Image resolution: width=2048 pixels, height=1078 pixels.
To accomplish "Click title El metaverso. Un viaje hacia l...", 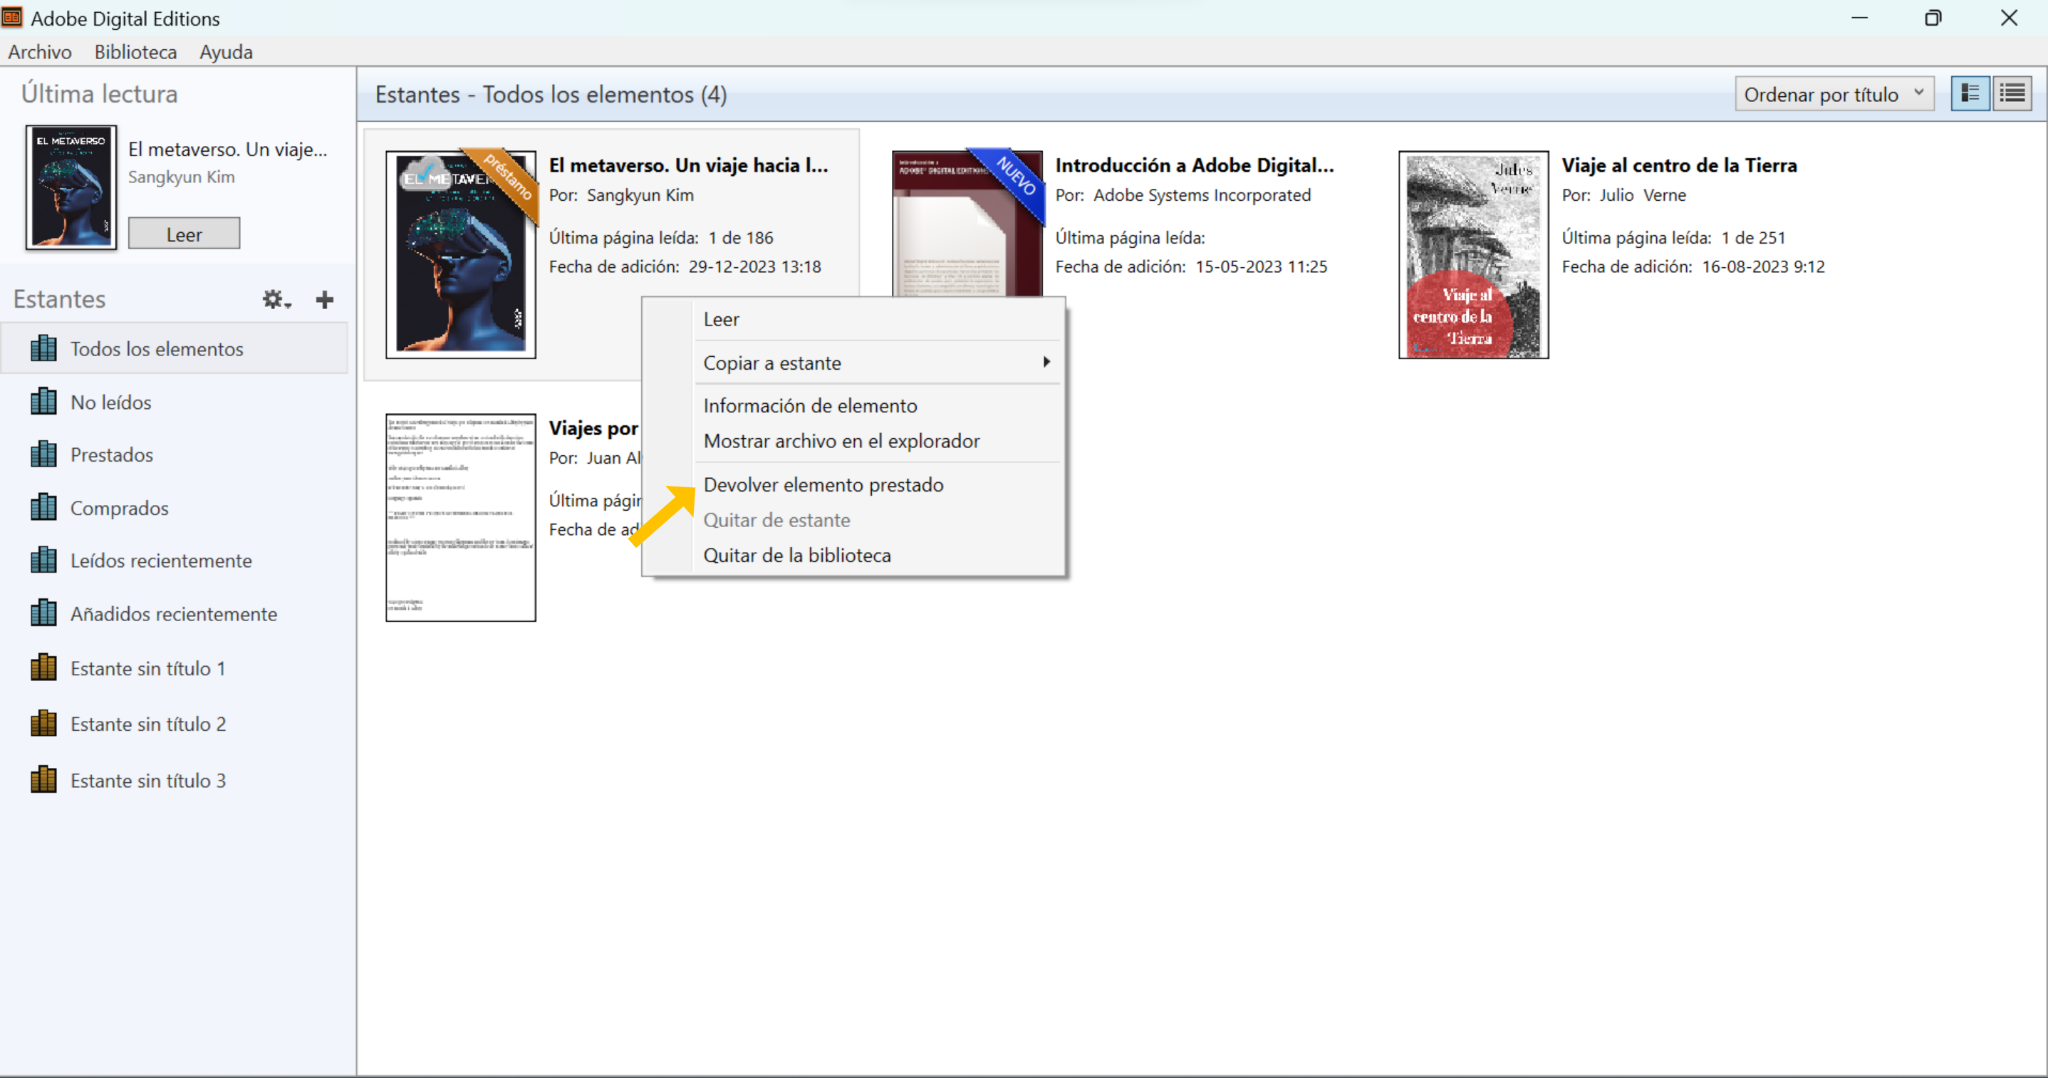I will [x=688, y=165].
